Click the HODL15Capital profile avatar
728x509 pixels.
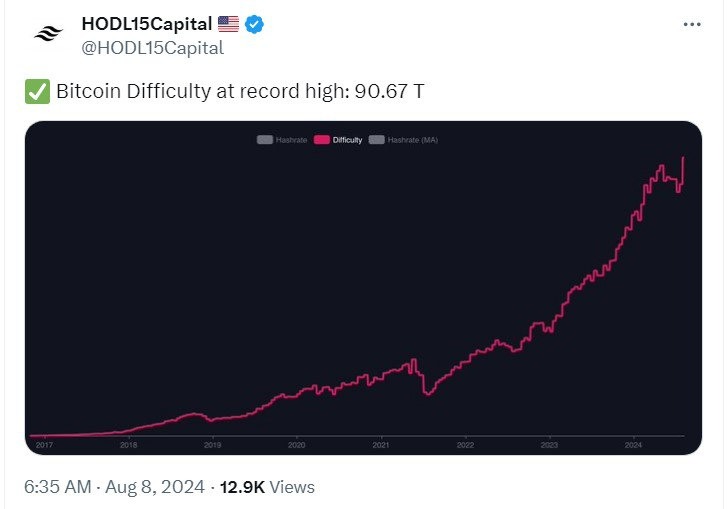pos(47,34)
